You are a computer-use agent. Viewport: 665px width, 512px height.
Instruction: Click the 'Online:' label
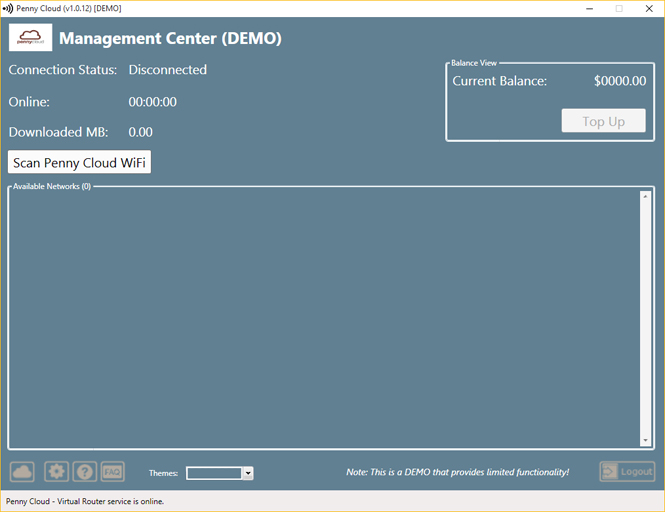point(29,102)
